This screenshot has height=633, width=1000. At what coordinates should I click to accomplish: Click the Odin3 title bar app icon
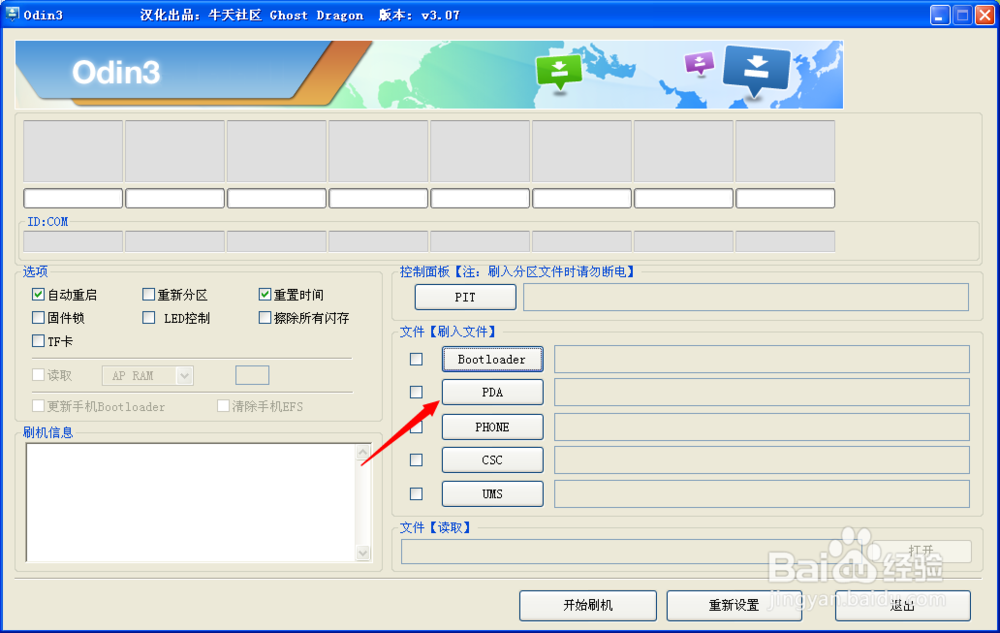[x=12, y=14]
